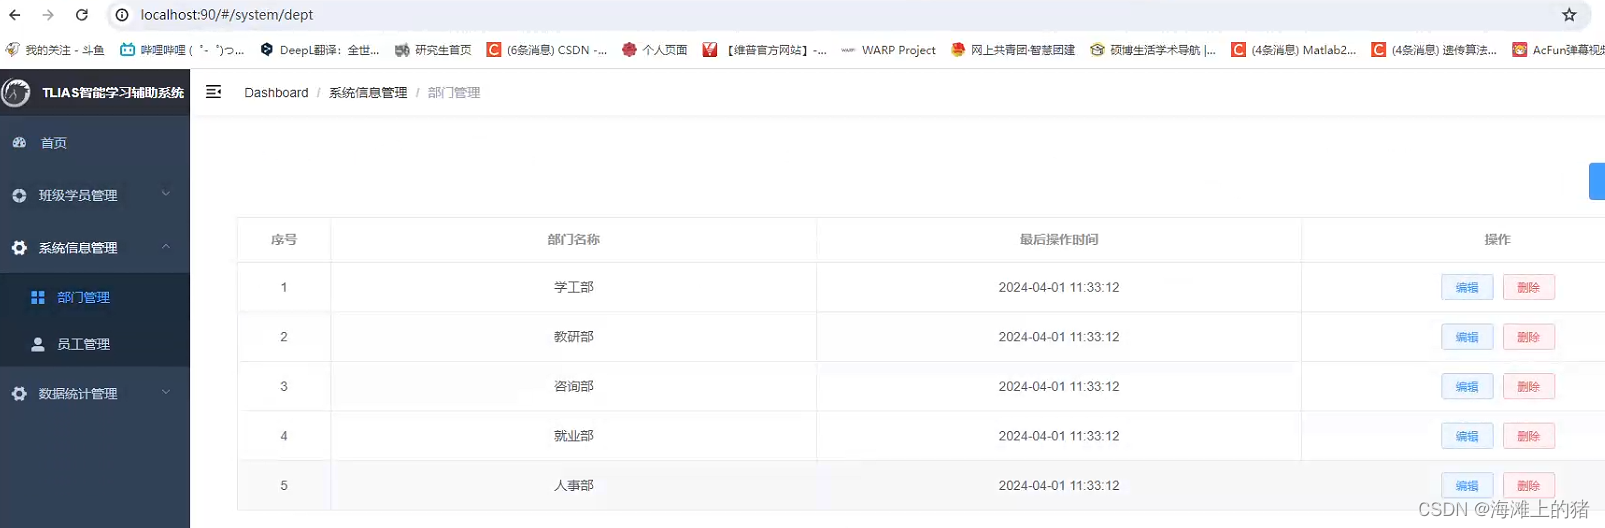The width and height of the screenshot is (1605, 528).
Task: Select the 人事部 name cell
Action: tap(574, 485)
